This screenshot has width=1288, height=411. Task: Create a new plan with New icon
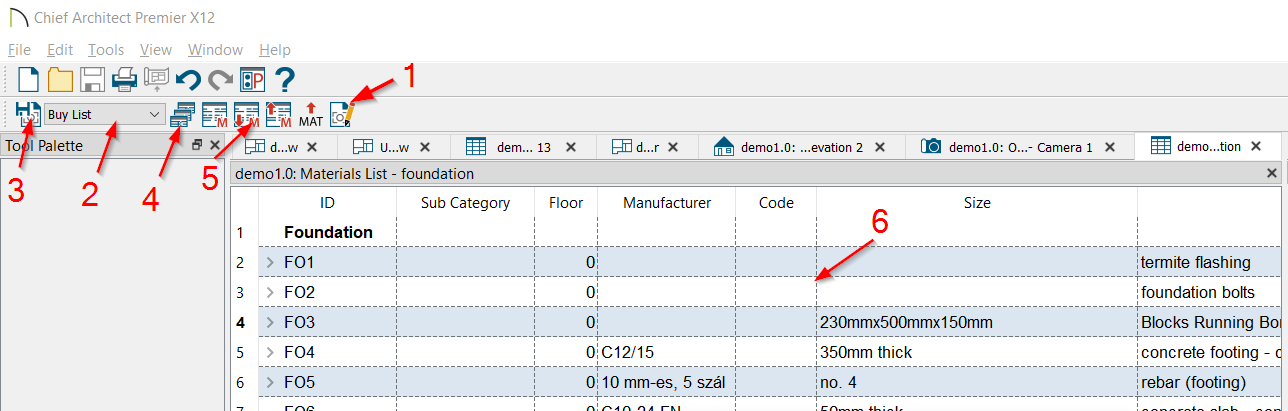coord(28,79)
